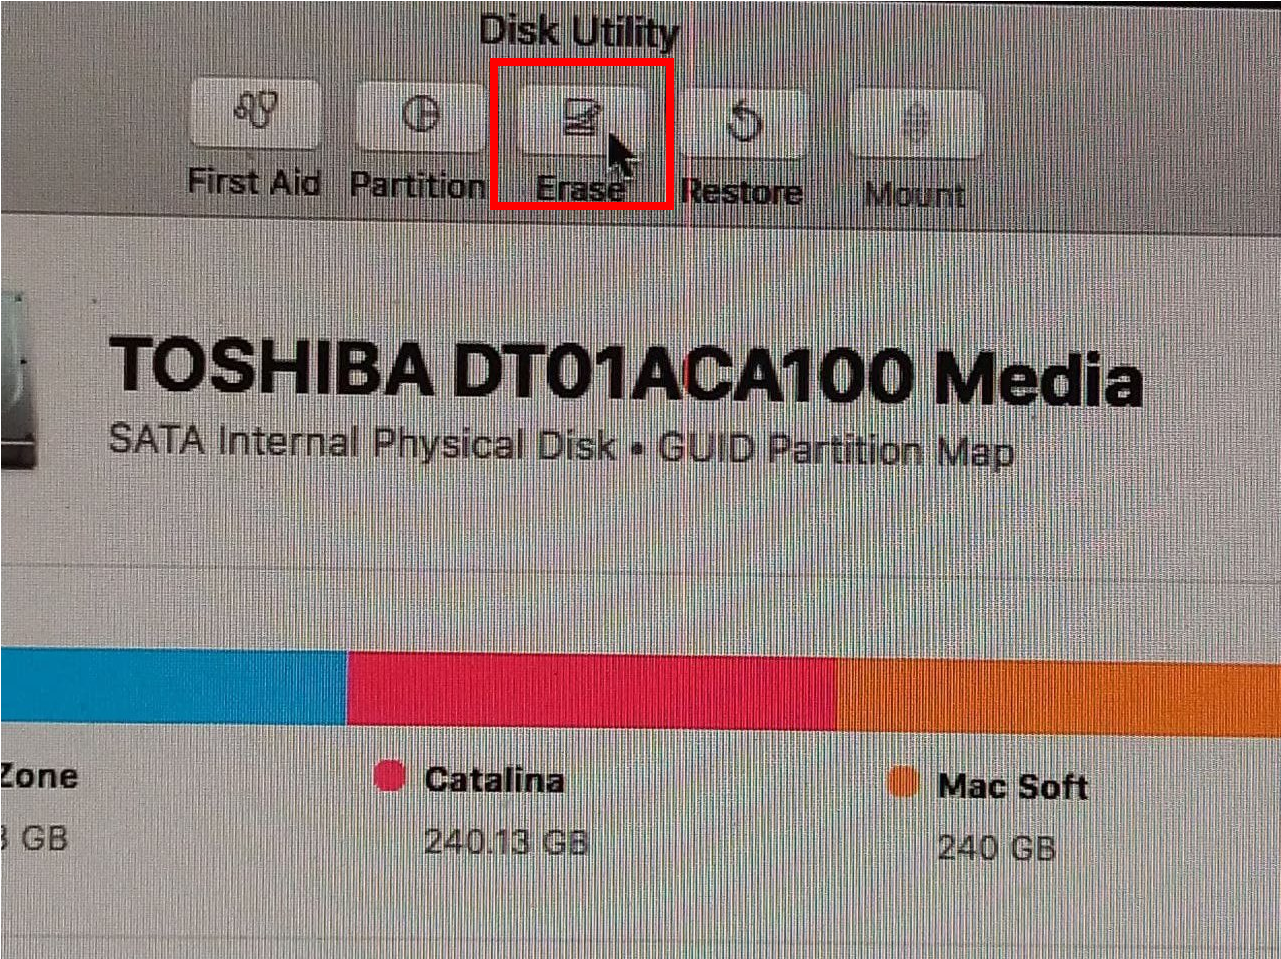
Task: Click the Mount text label
Action: click(x=915, y=194)
